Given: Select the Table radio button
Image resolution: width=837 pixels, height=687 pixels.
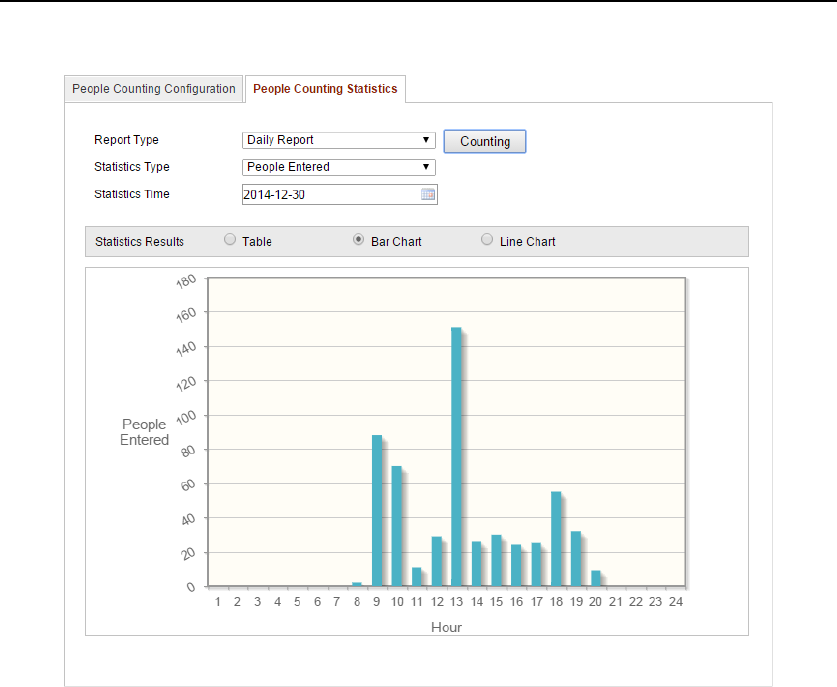Looking at the screenshot, I should [x=230, y=240].
